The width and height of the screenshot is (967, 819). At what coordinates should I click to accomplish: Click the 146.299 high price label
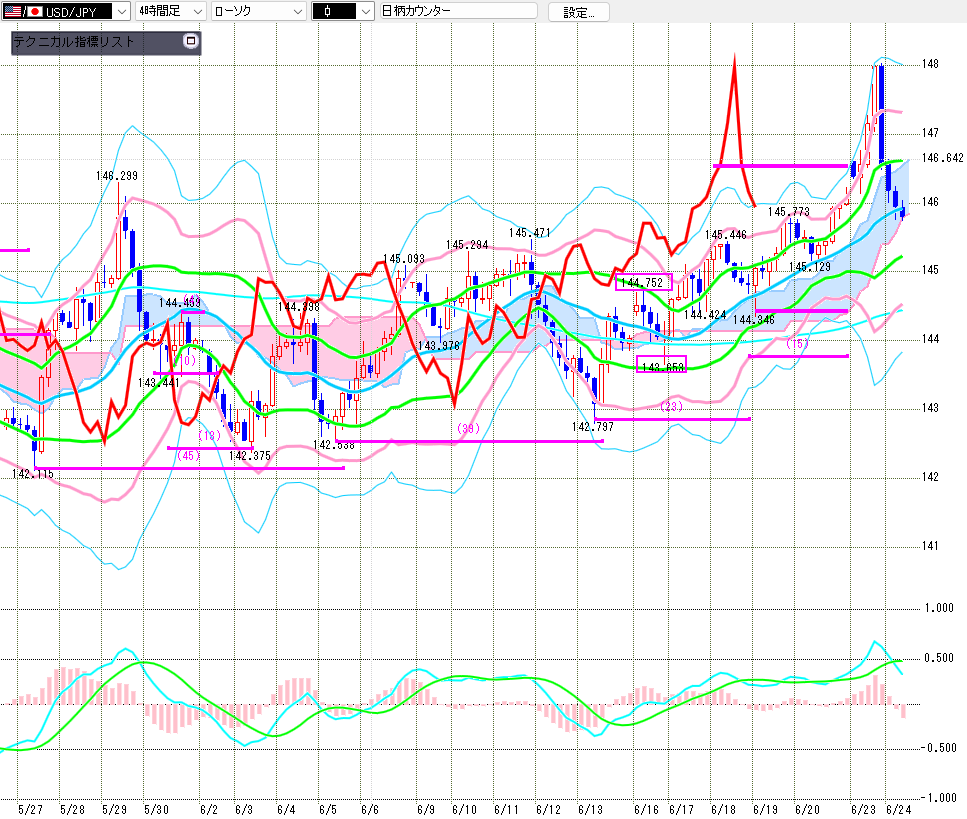tap(117, 176)
